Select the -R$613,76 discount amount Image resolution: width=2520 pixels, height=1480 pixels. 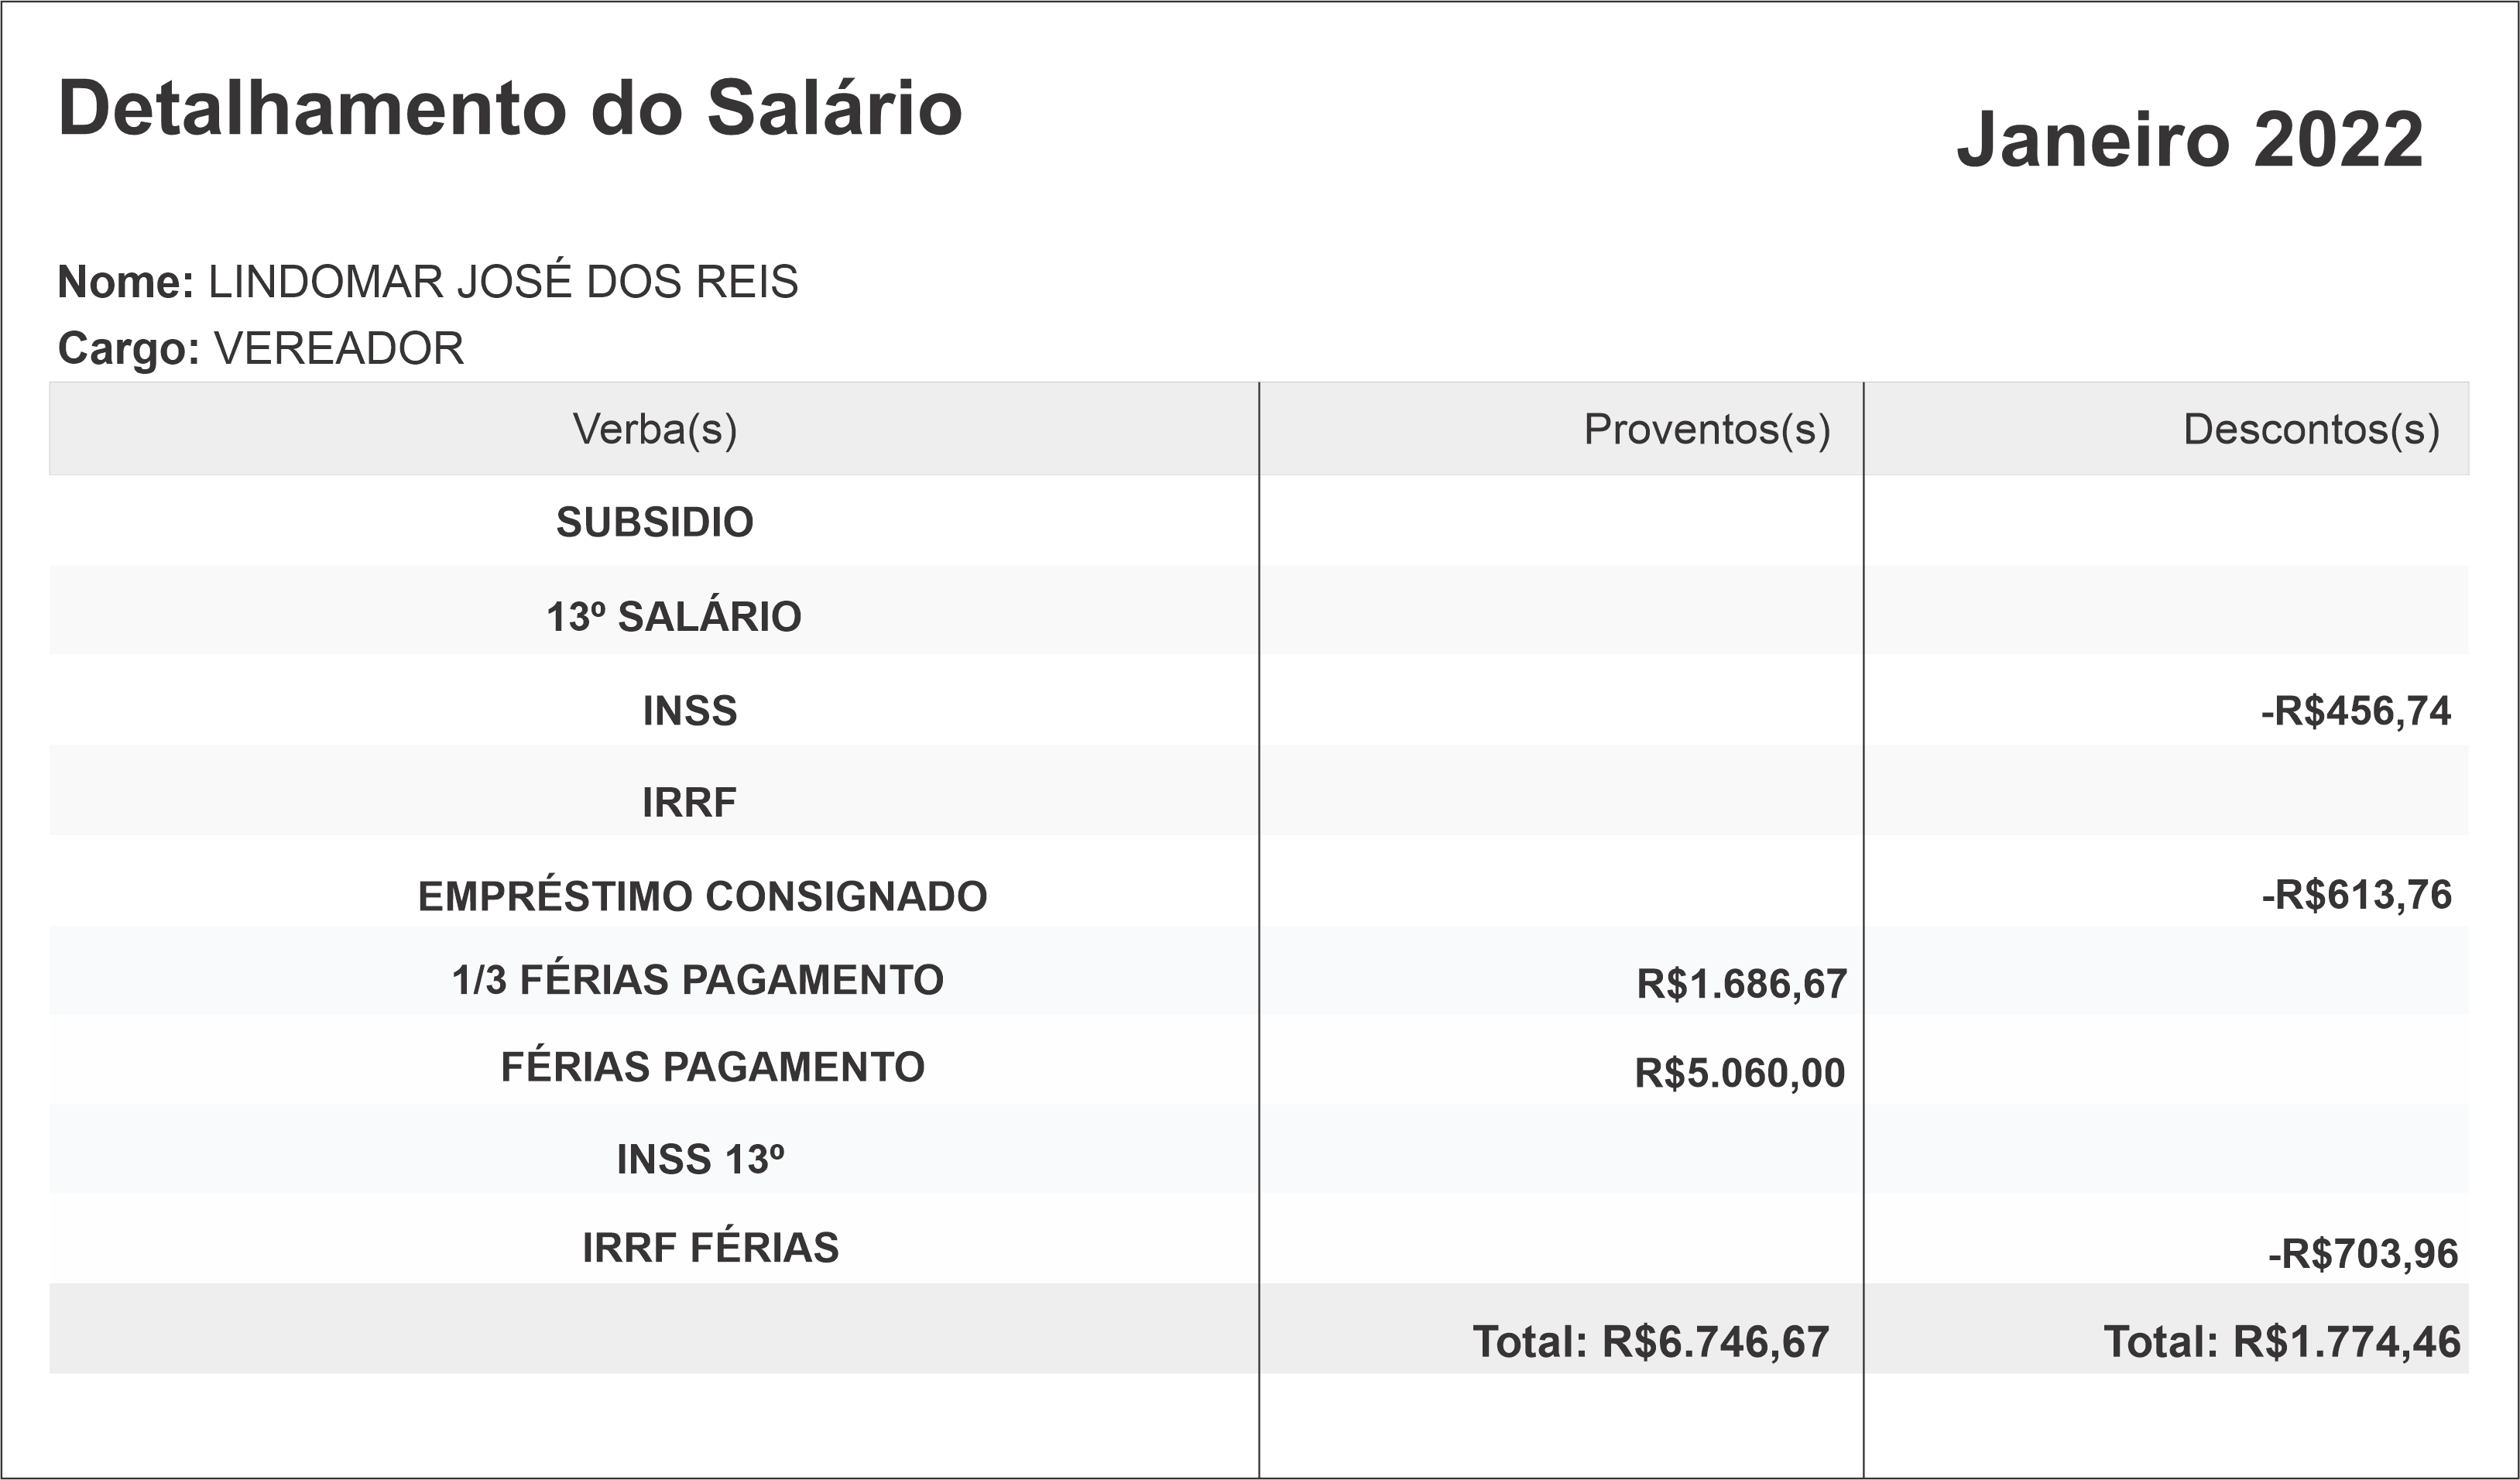point(2356,895)
